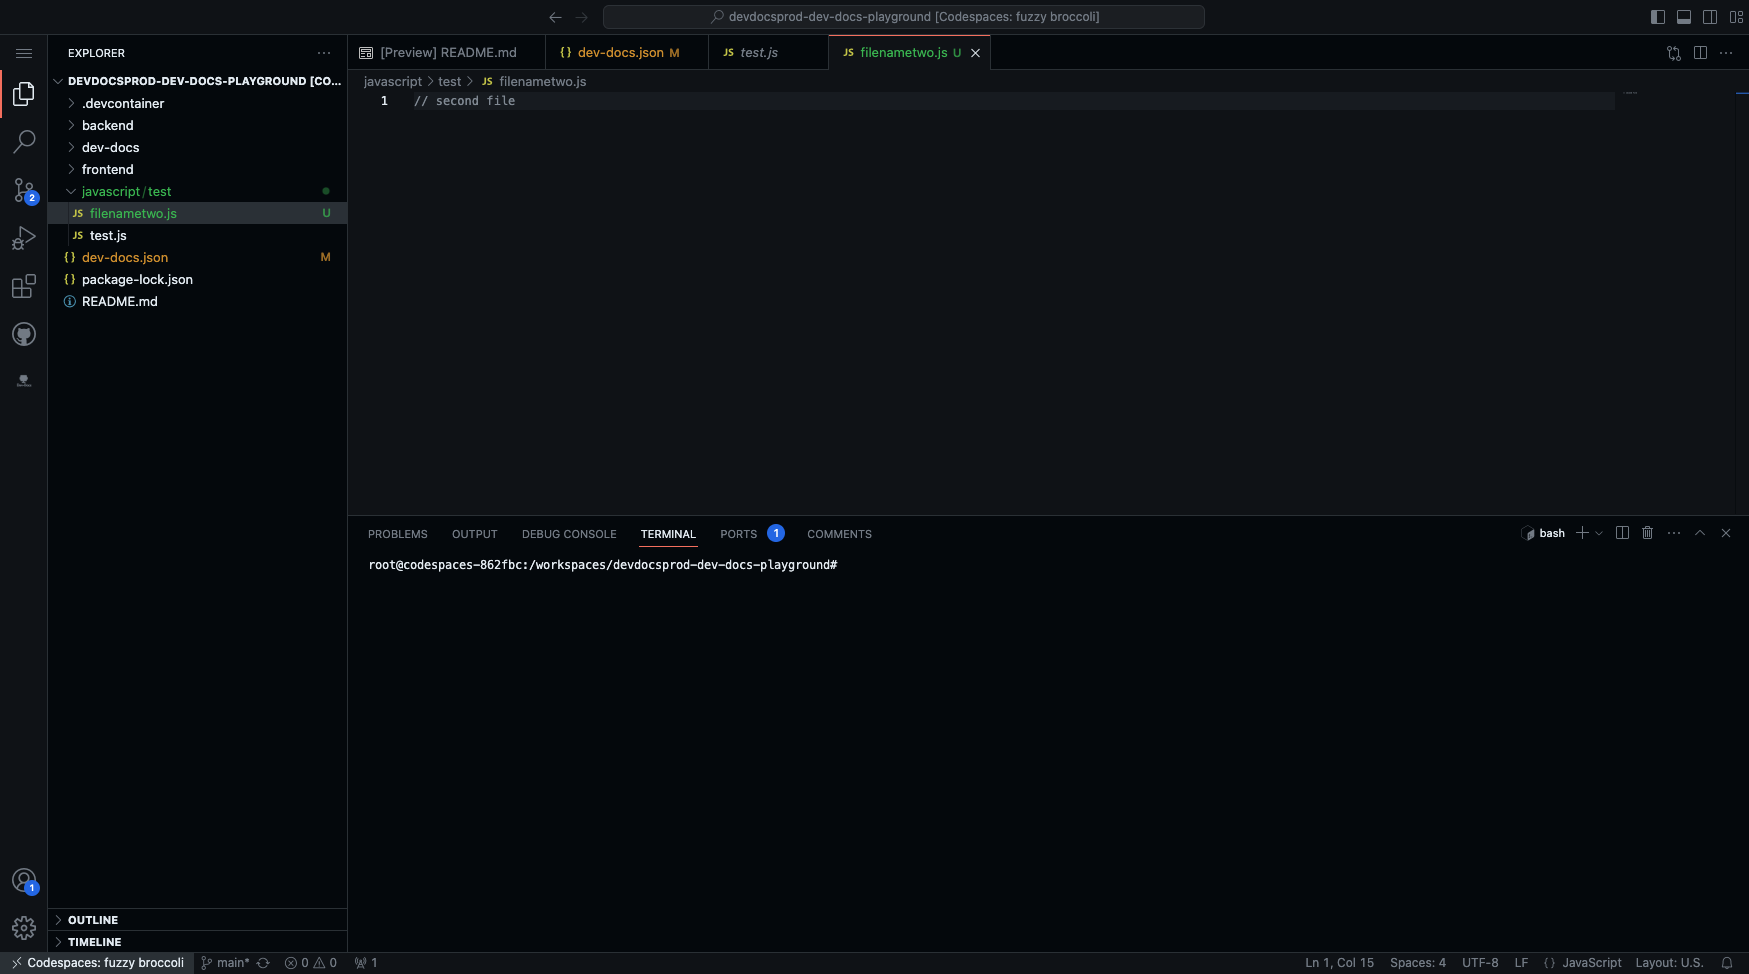
Task: Click the command center search box
Action: click(903, 17)
